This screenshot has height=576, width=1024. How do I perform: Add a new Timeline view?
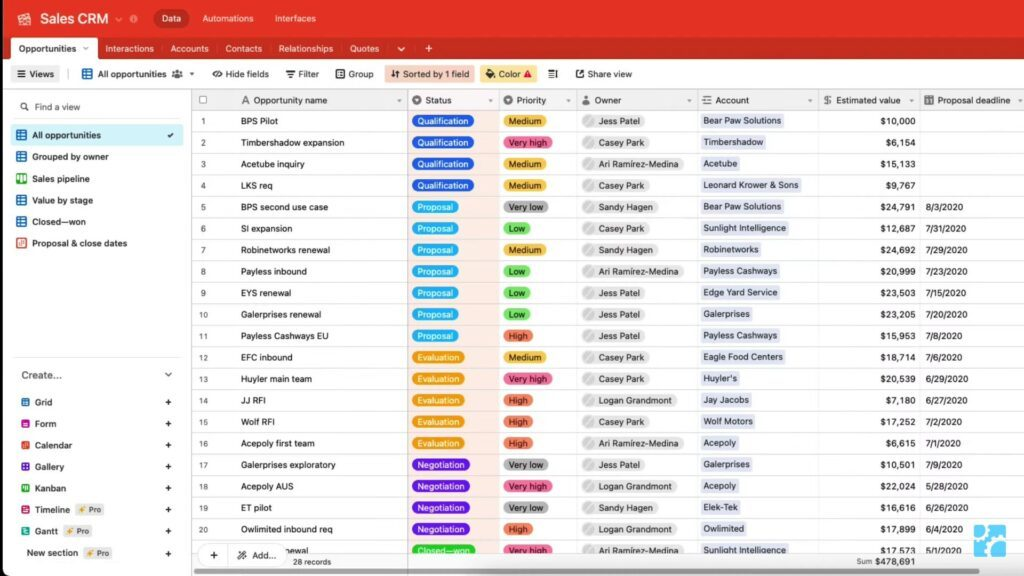(168, 509)
